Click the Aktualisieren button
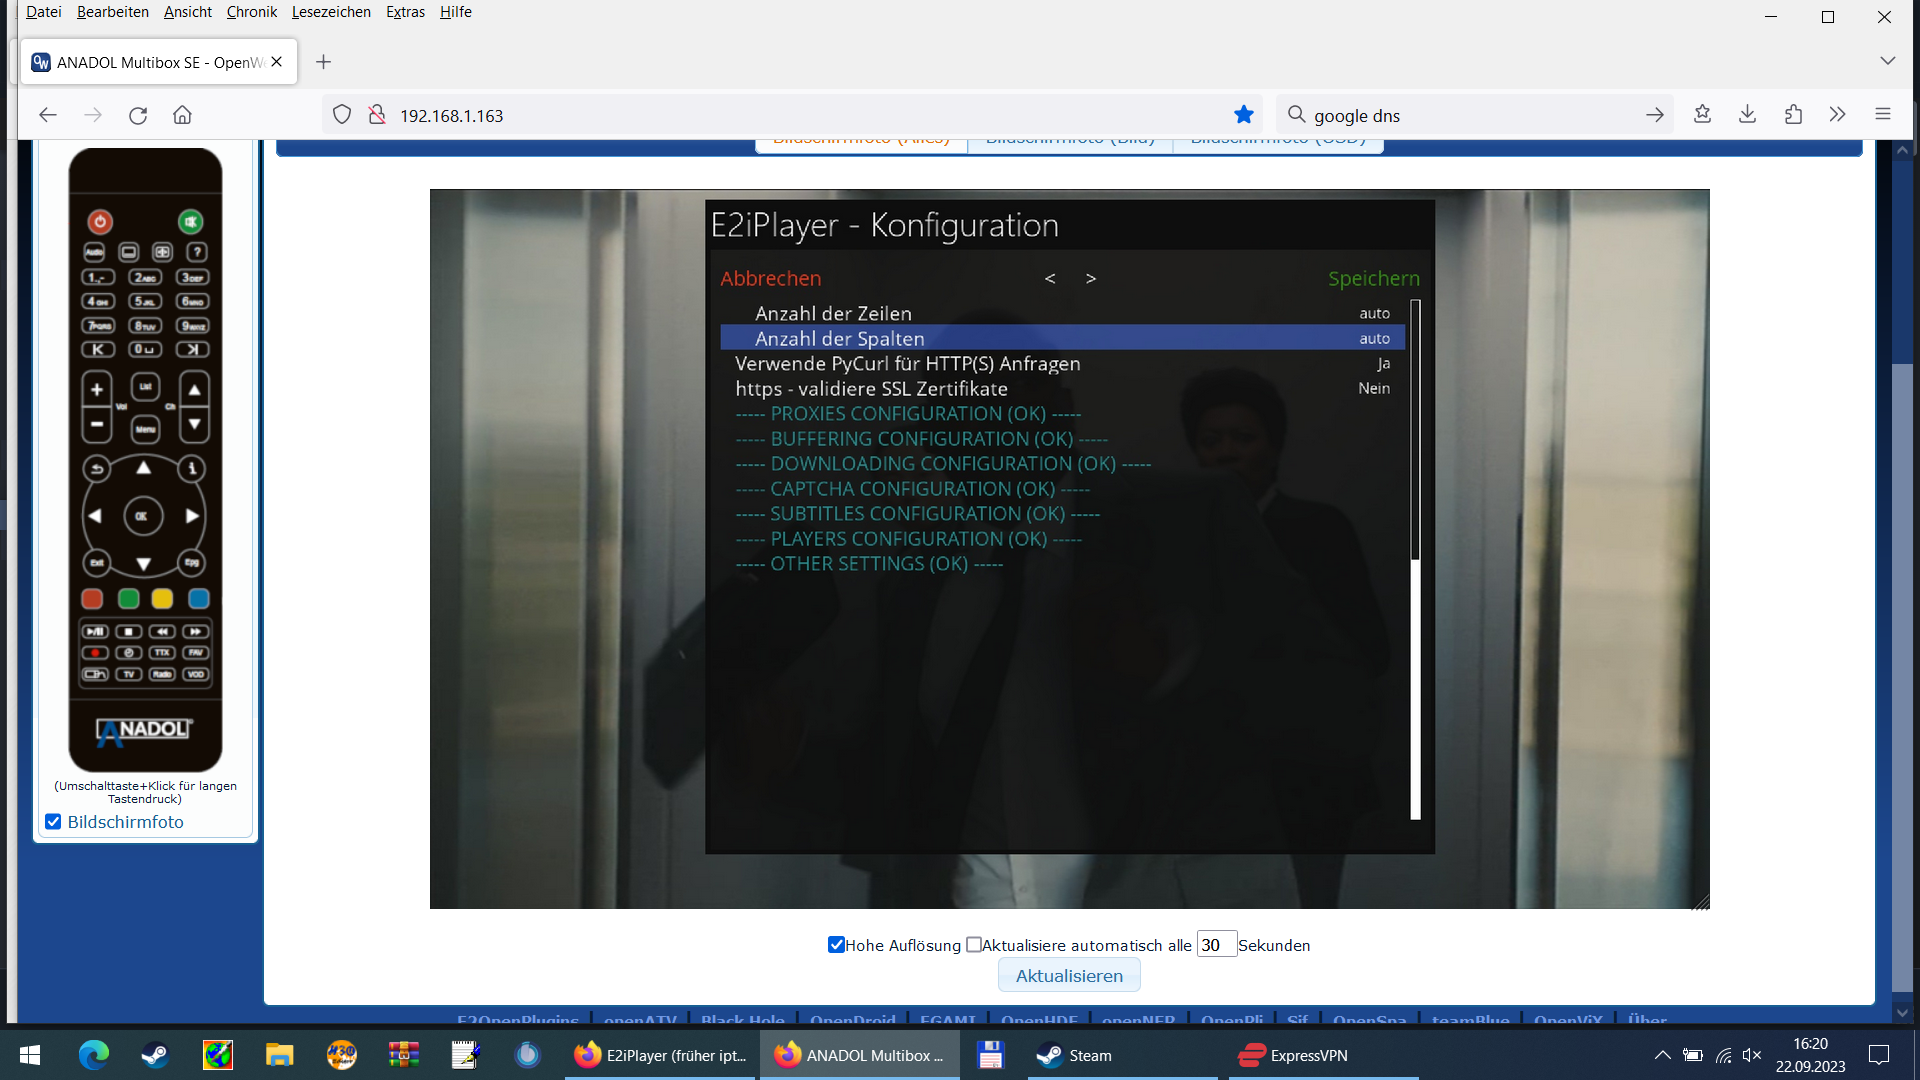 tap(1069, 976)
